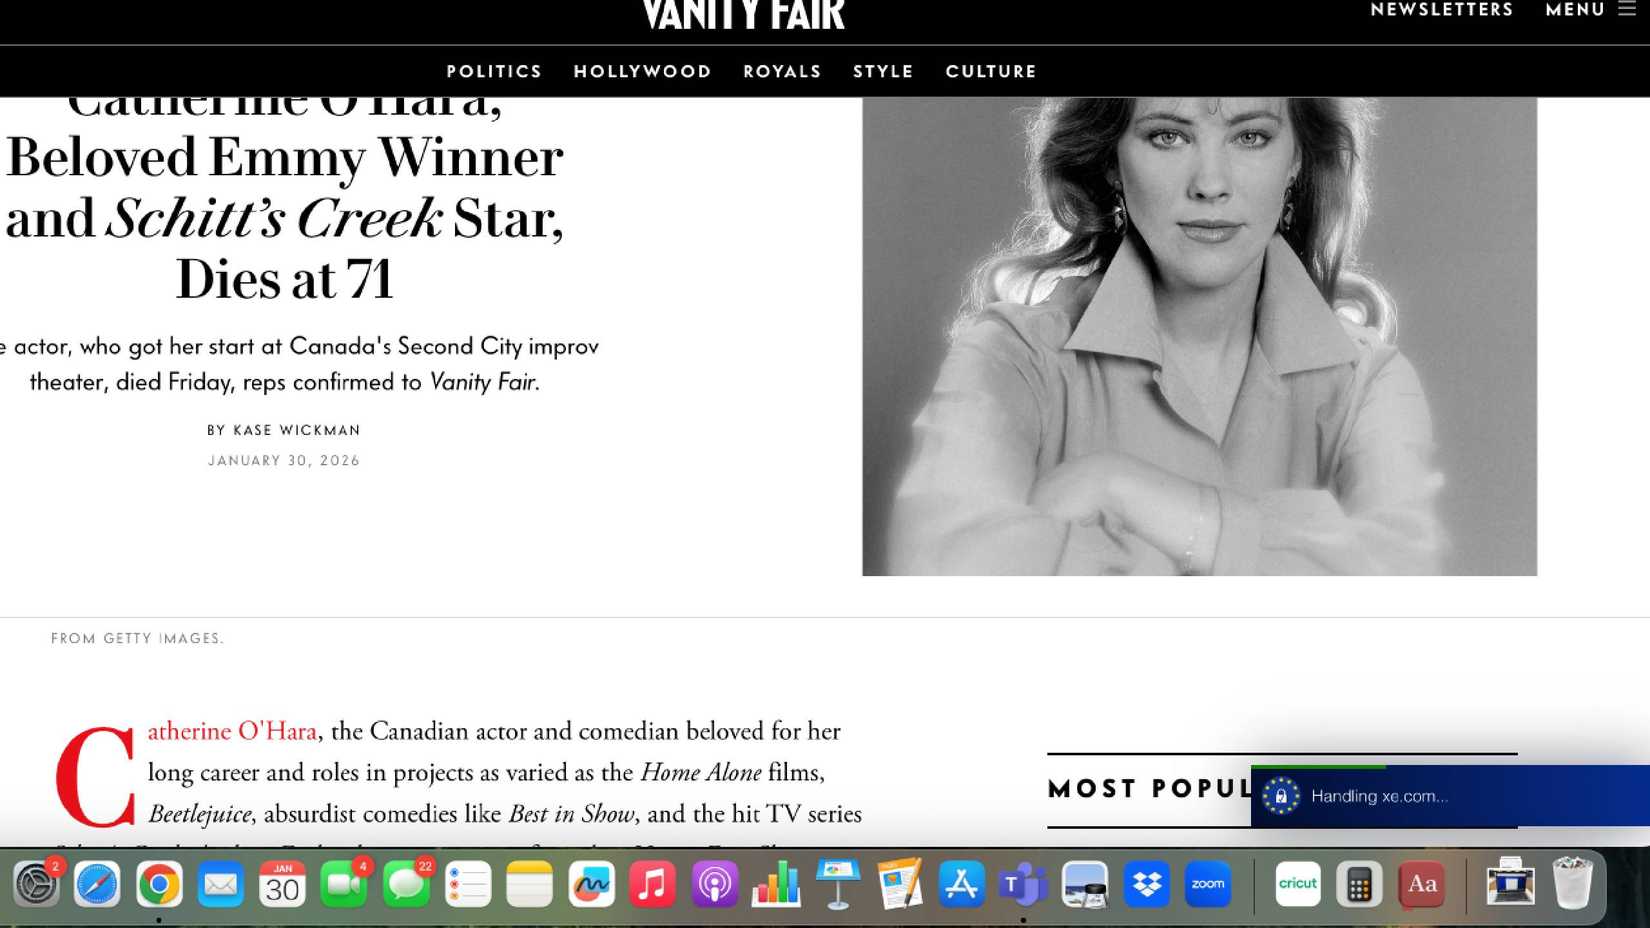Open Microsoft Teams from dock
Image resolution: width=1650 pixels, height=928 pixels.
[x=1023, y=884]
